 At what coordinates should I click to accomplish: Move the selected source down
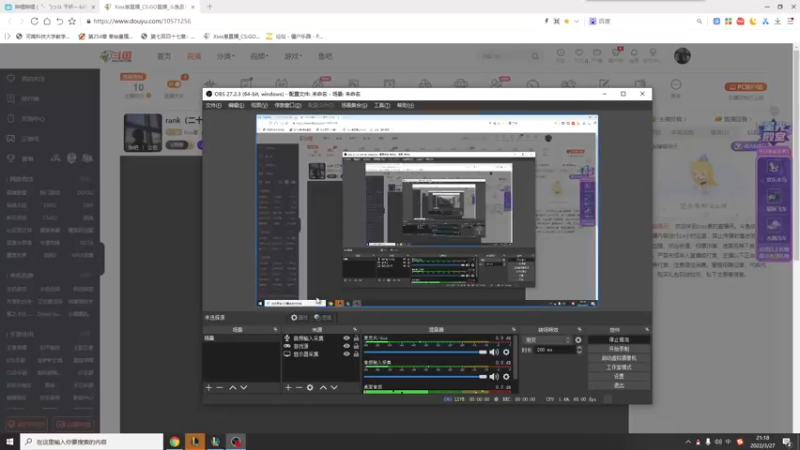click(x=334, y=388)
